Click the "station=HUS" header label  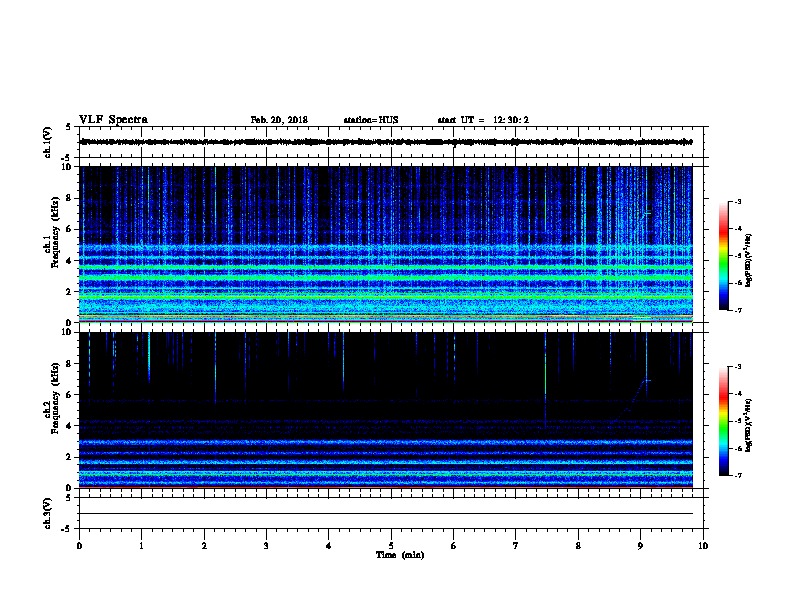371,120
